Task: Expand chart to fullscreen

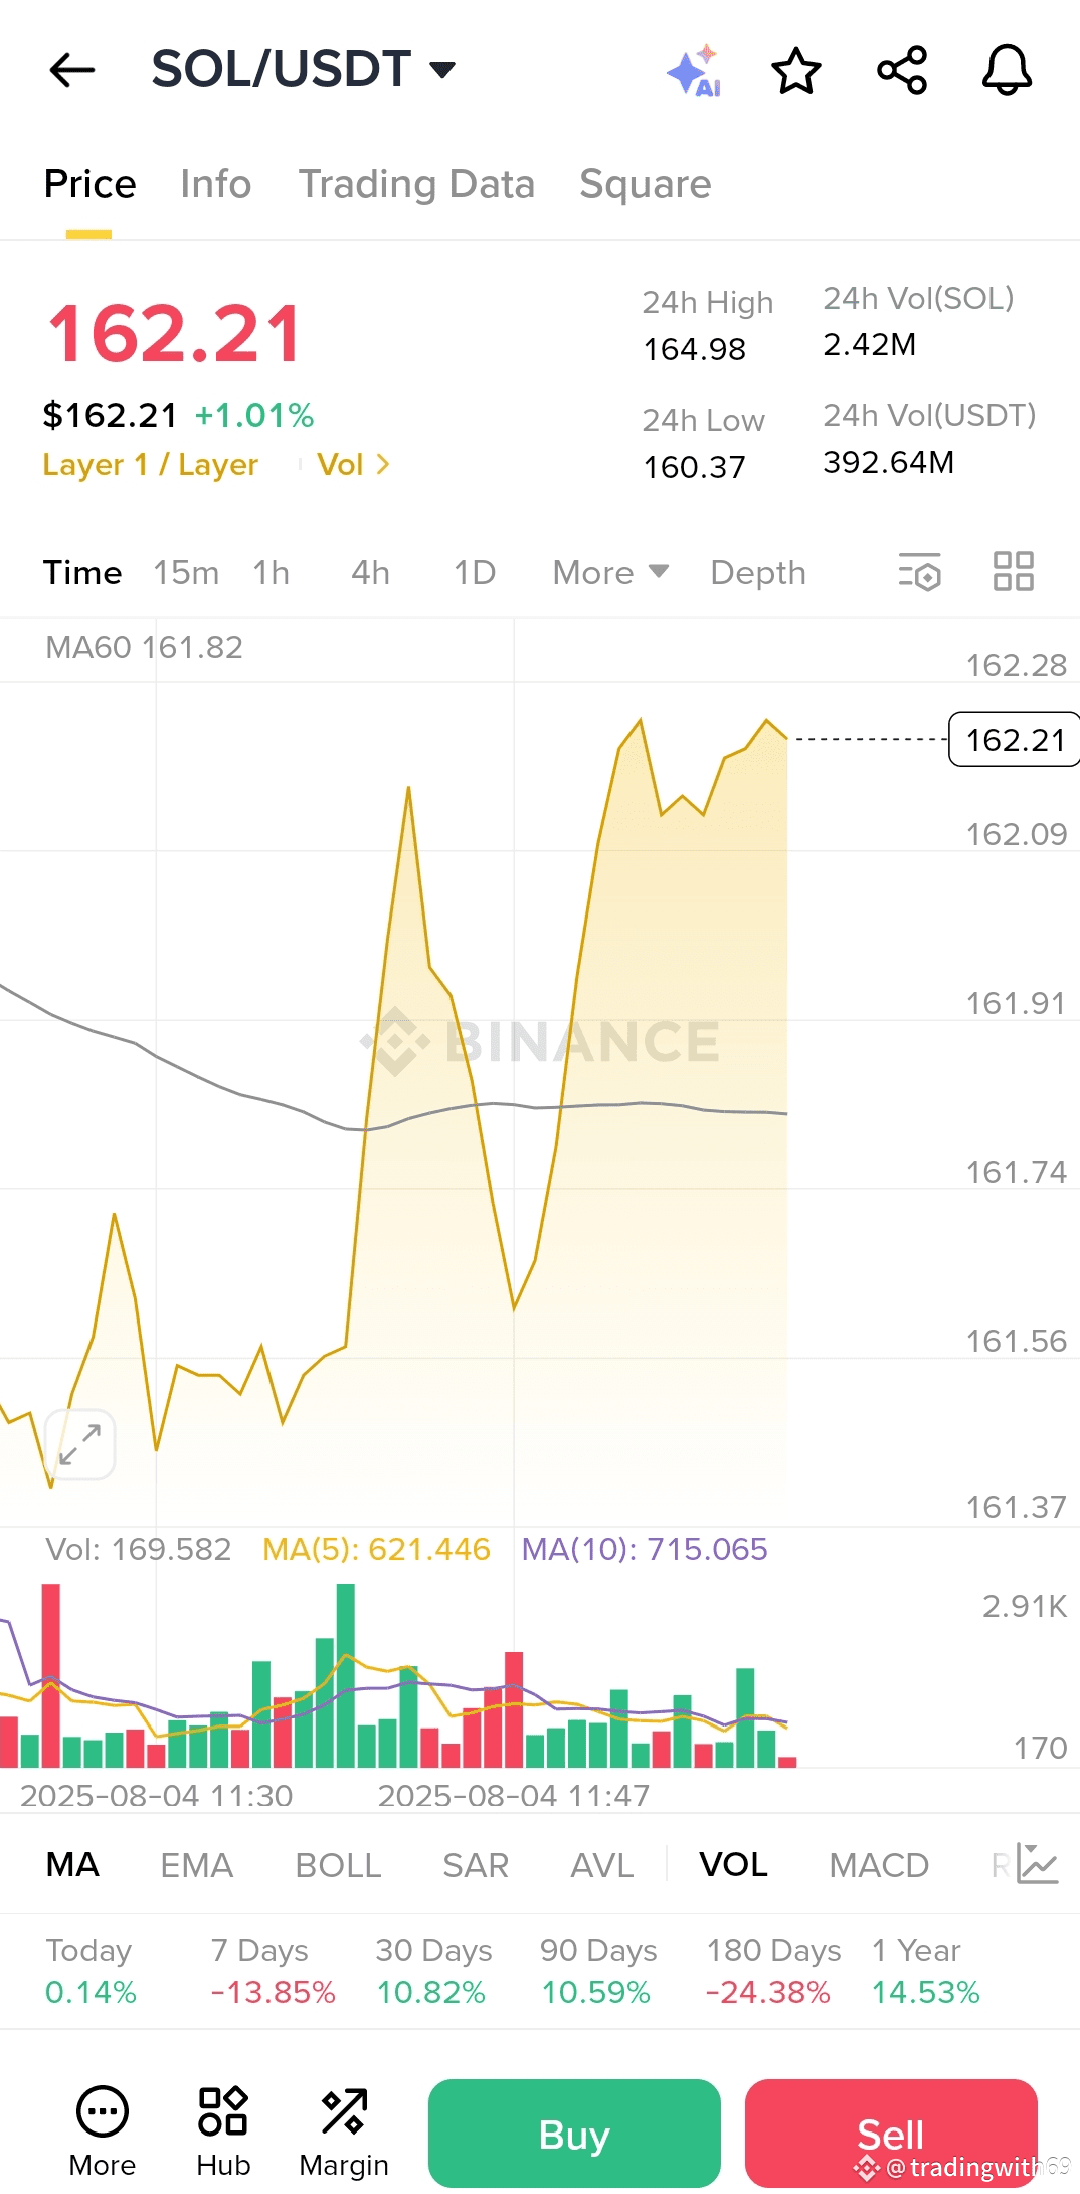Action: tap(80, 1444)
